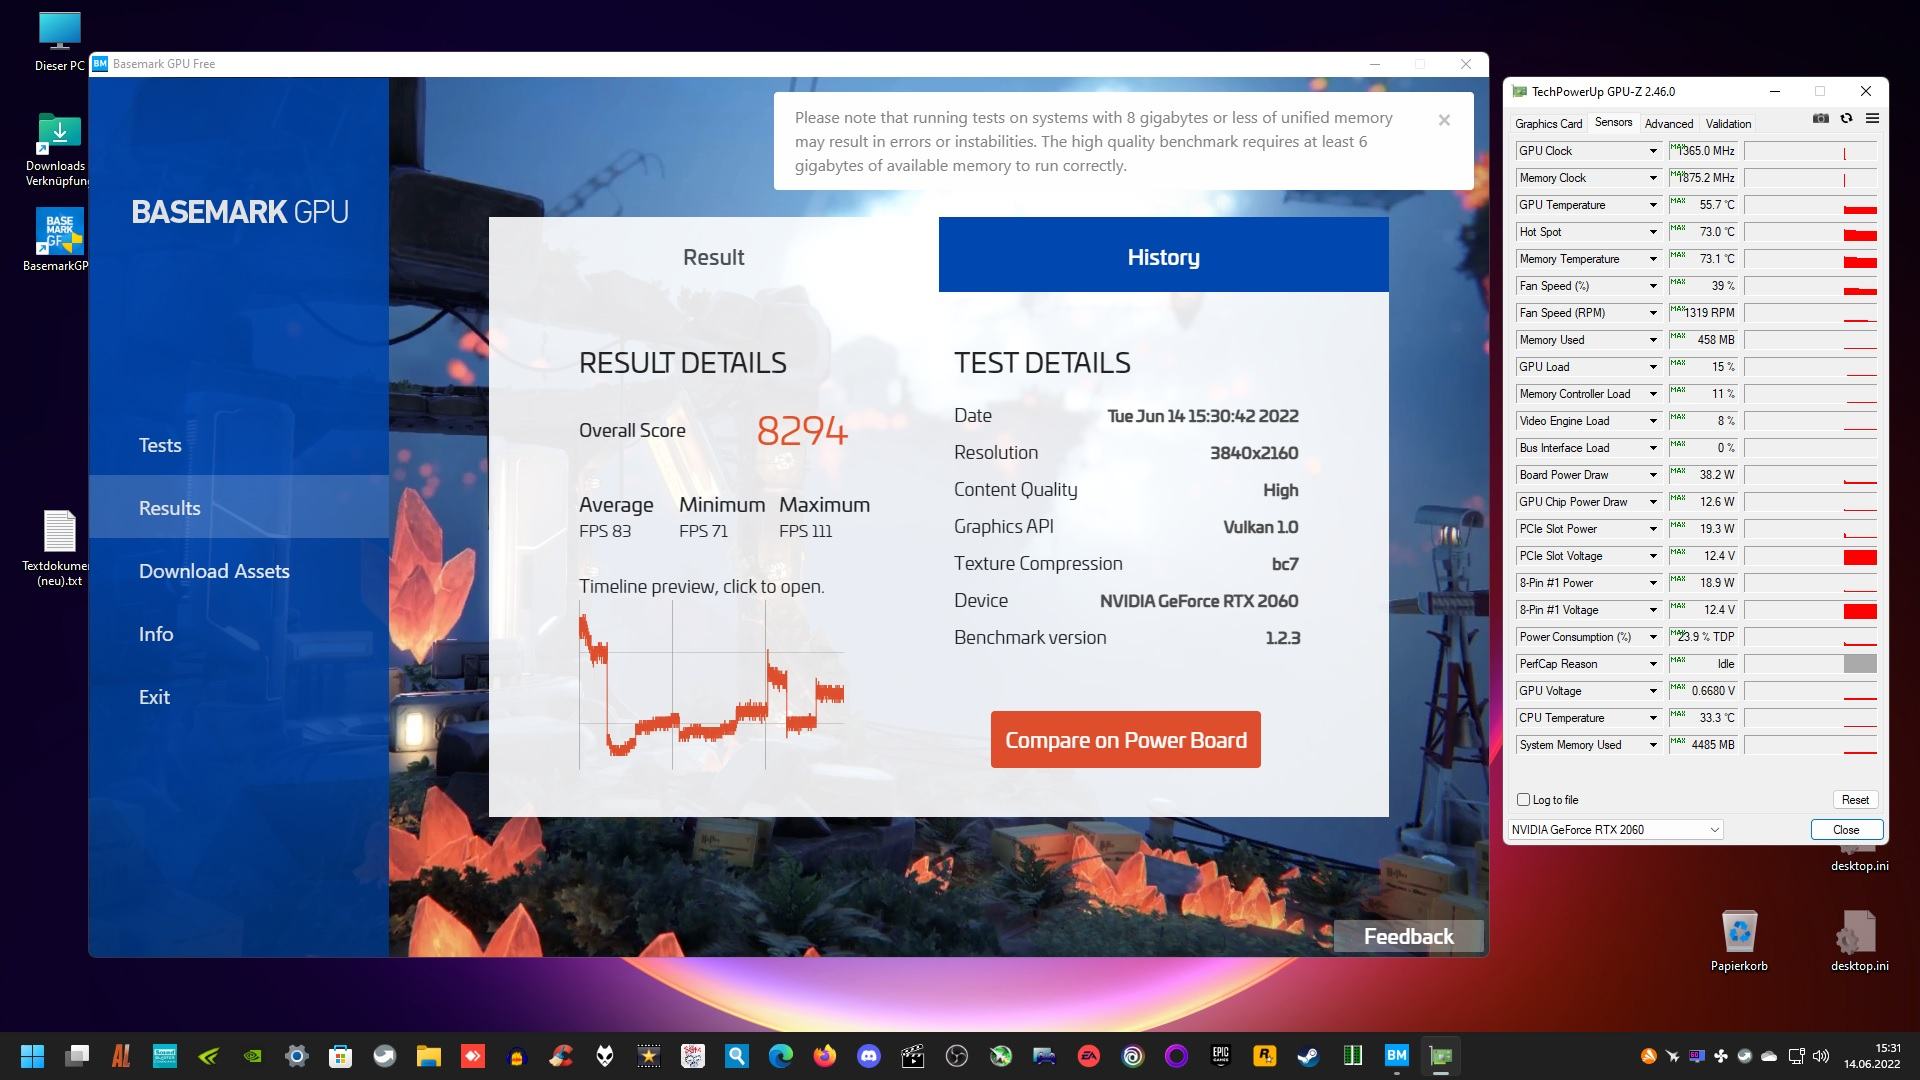Open Discord from the taskbar

869,1056
